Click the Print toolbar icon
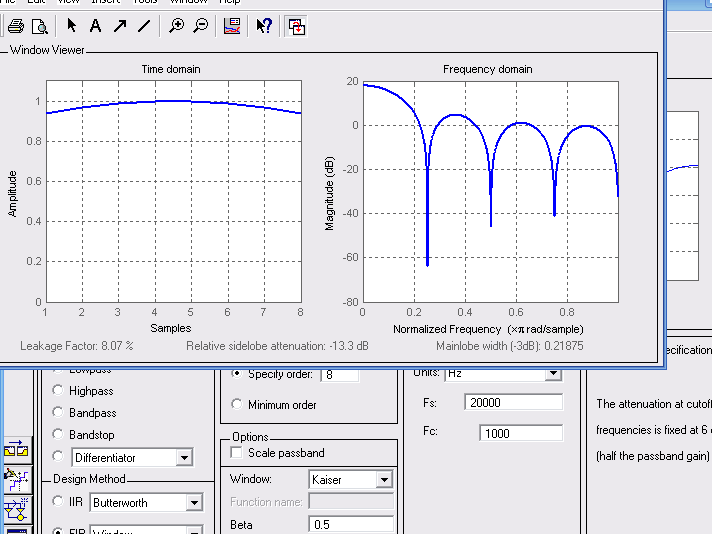This screenshot has width=712, height=534. click(x=14, y=27)
